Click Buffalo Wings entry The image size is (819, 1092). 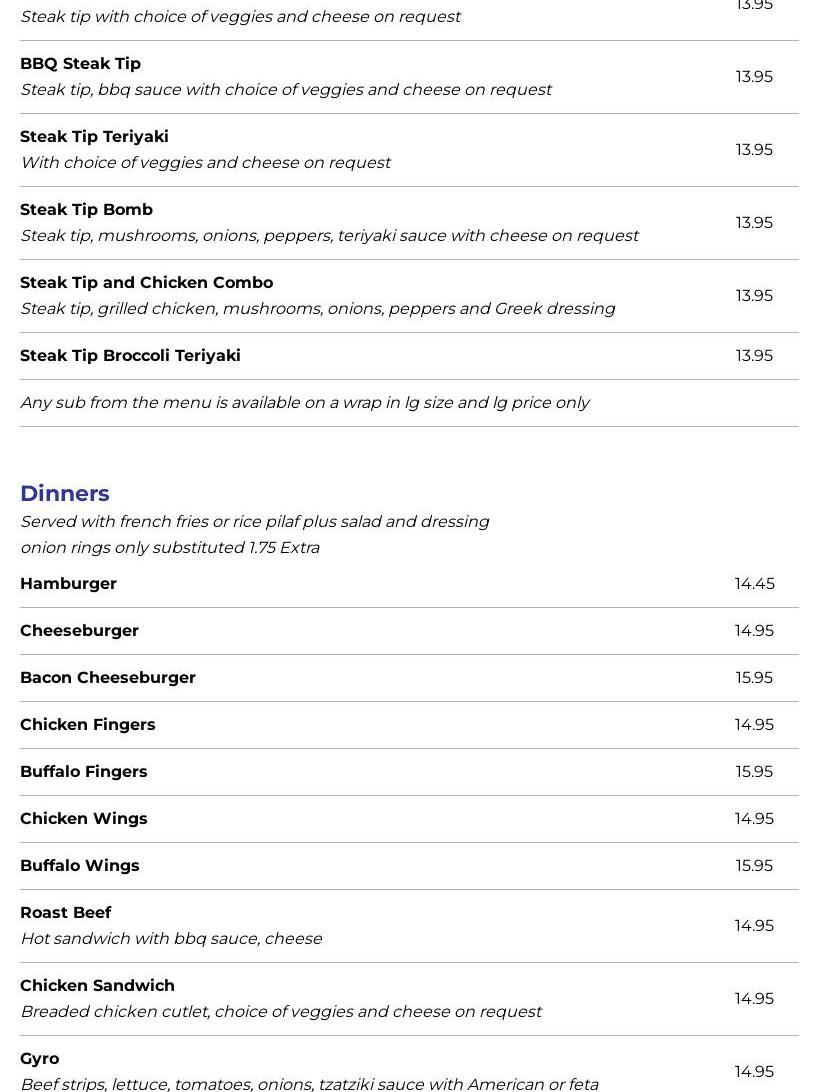click(x=80, y=866)
